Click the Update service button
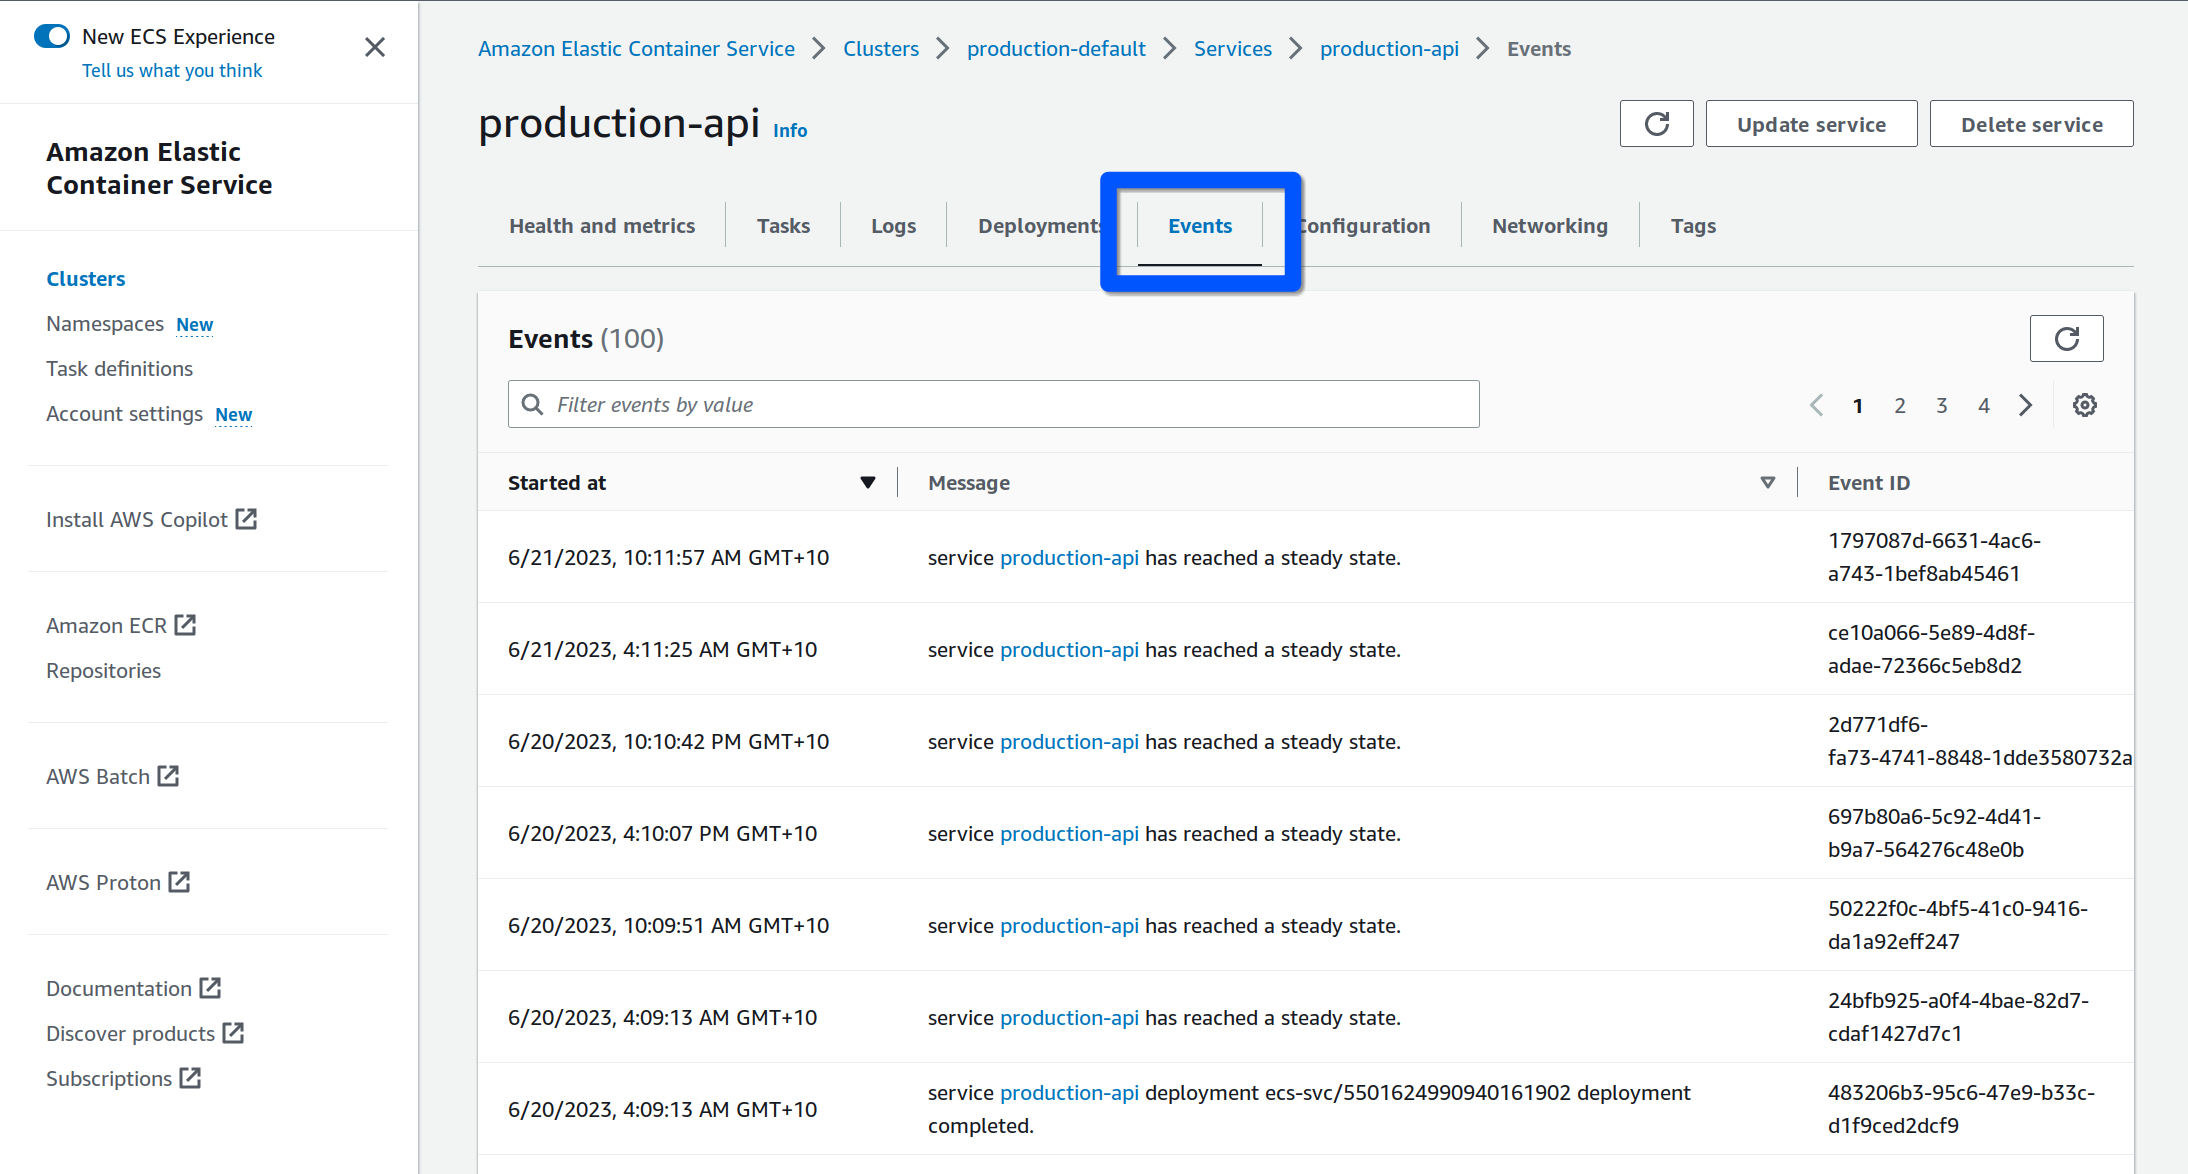Viewport: 2188px width, 1174px height. tap(1811, 124)
